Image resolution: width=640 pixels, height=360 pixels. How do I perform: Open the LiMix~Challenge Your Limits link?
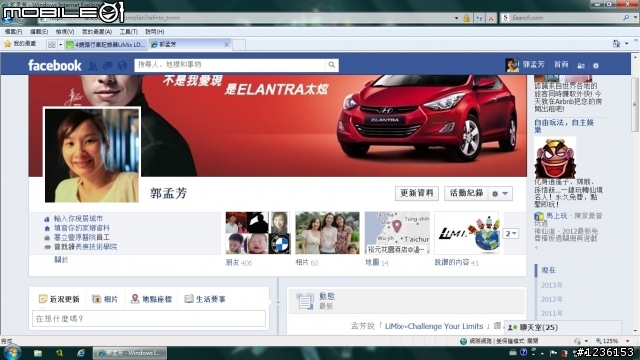pos(434,326)
